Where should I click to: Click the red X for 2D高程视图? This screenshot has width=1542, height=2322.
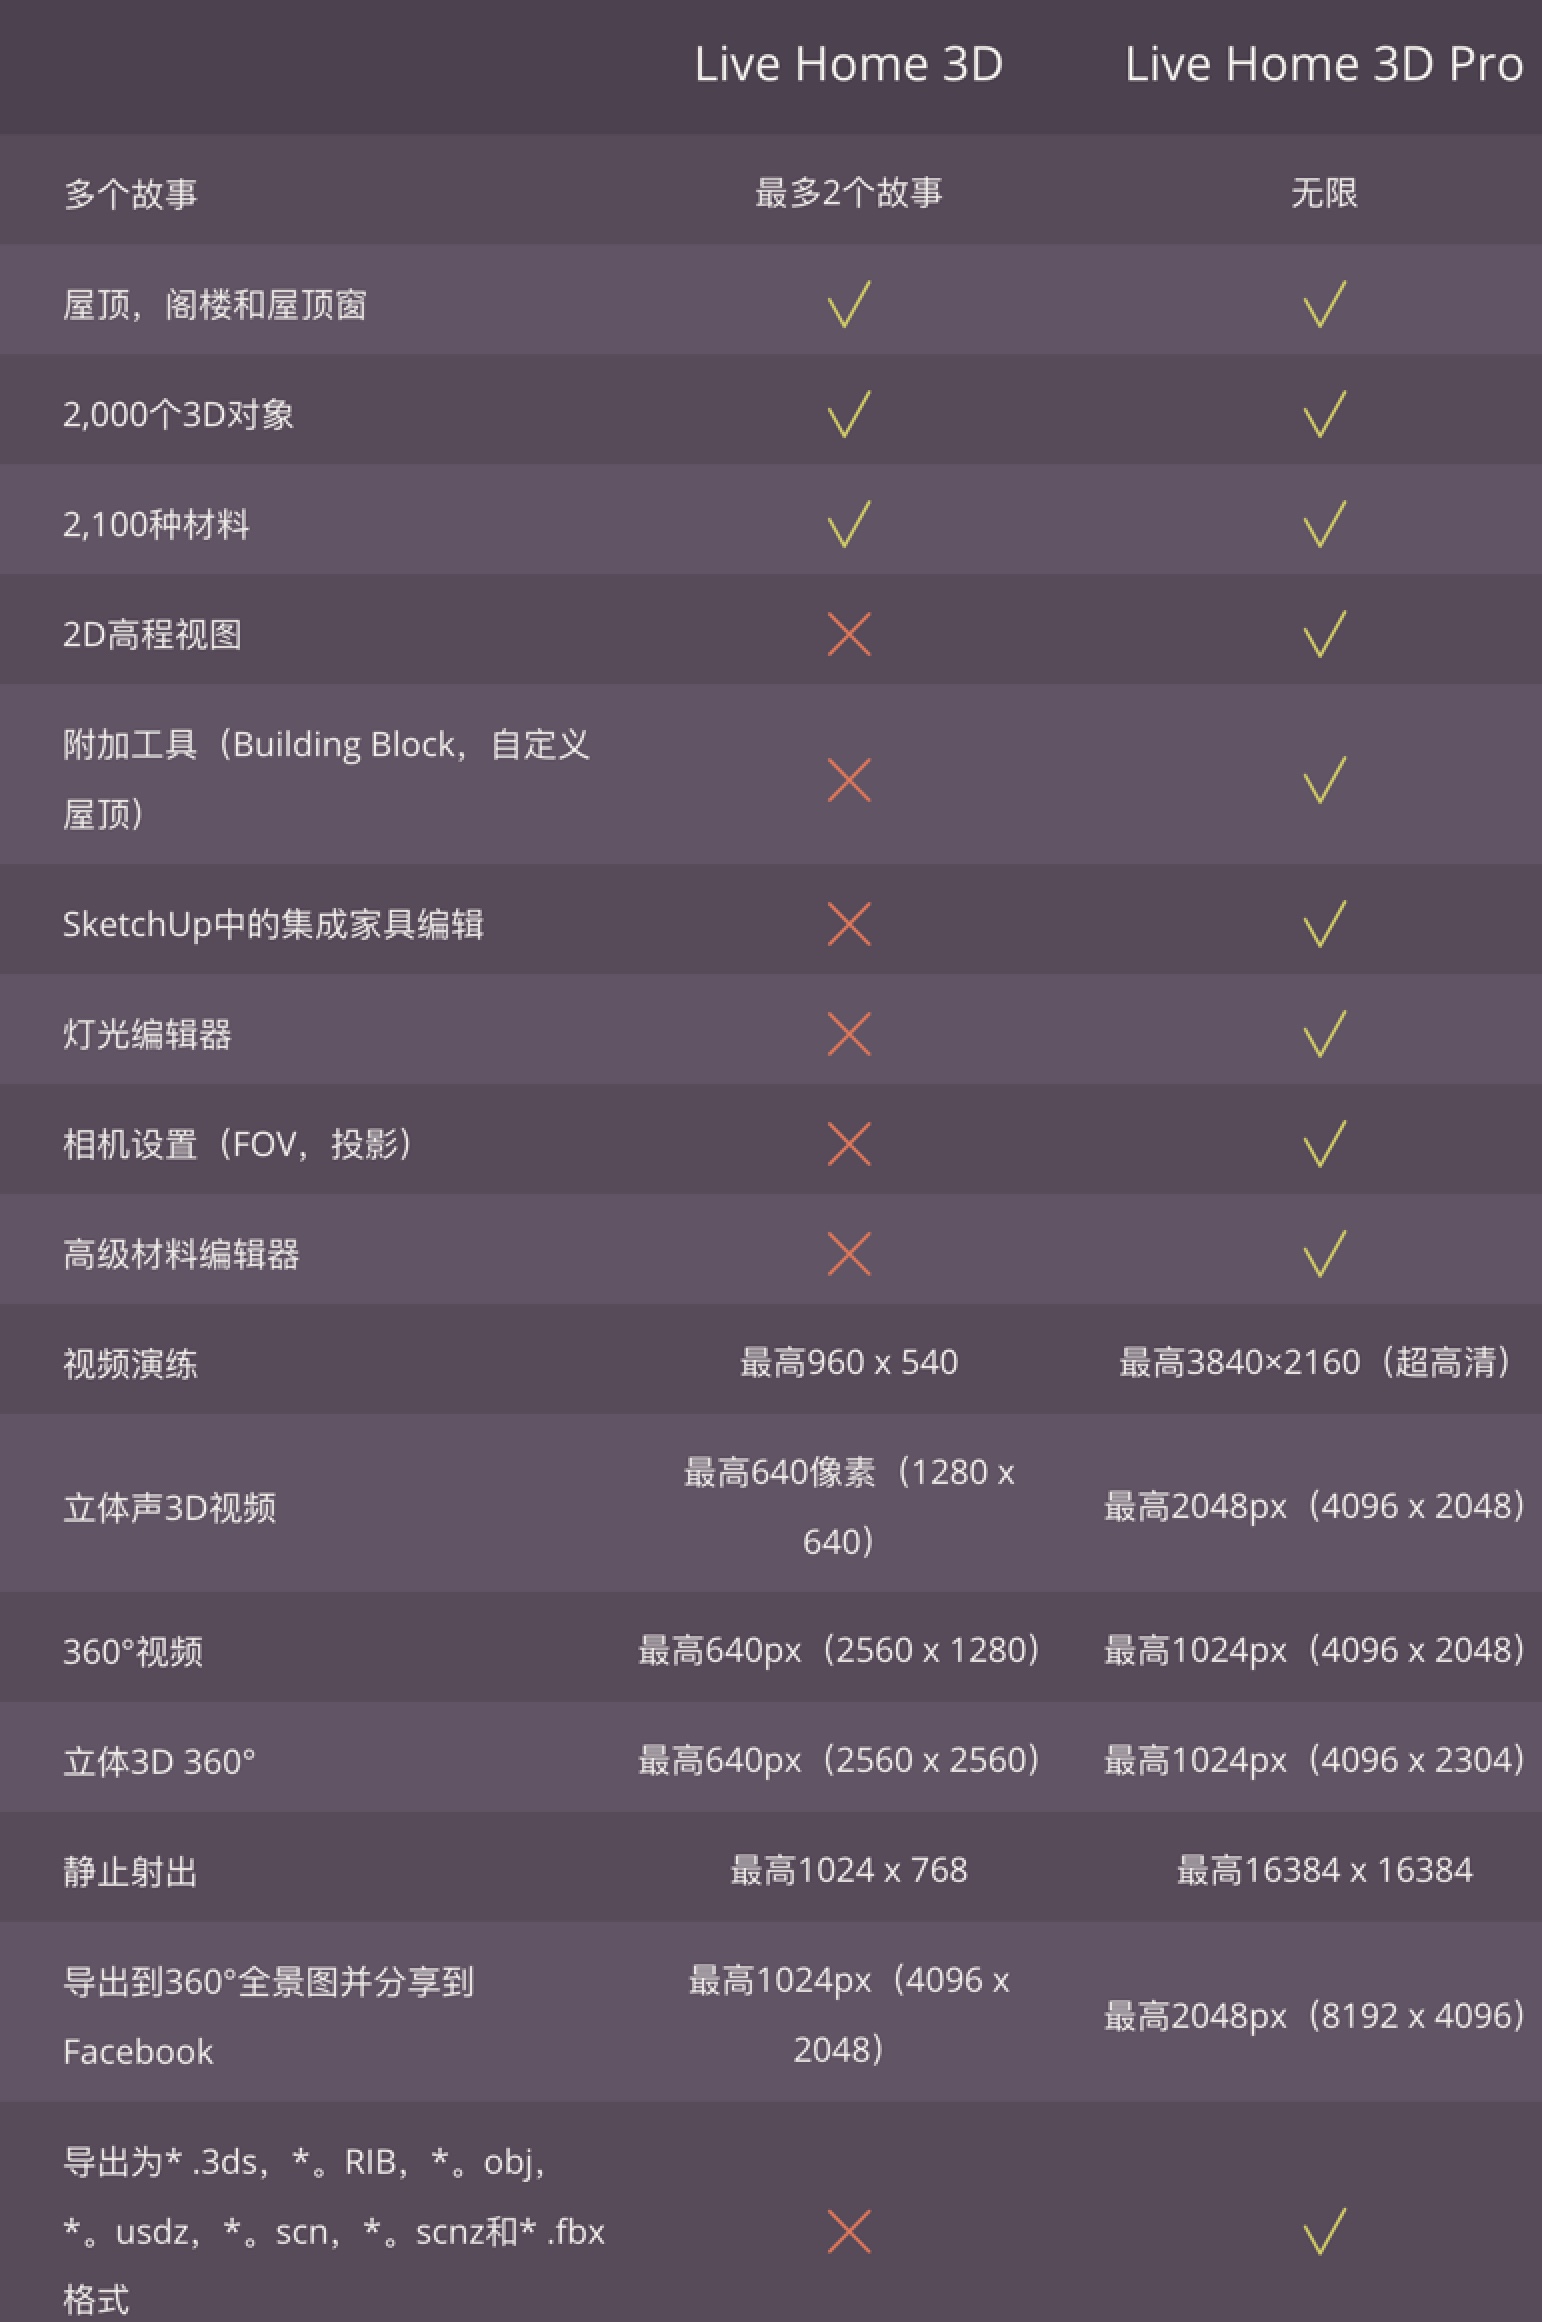tap(849, 634)
